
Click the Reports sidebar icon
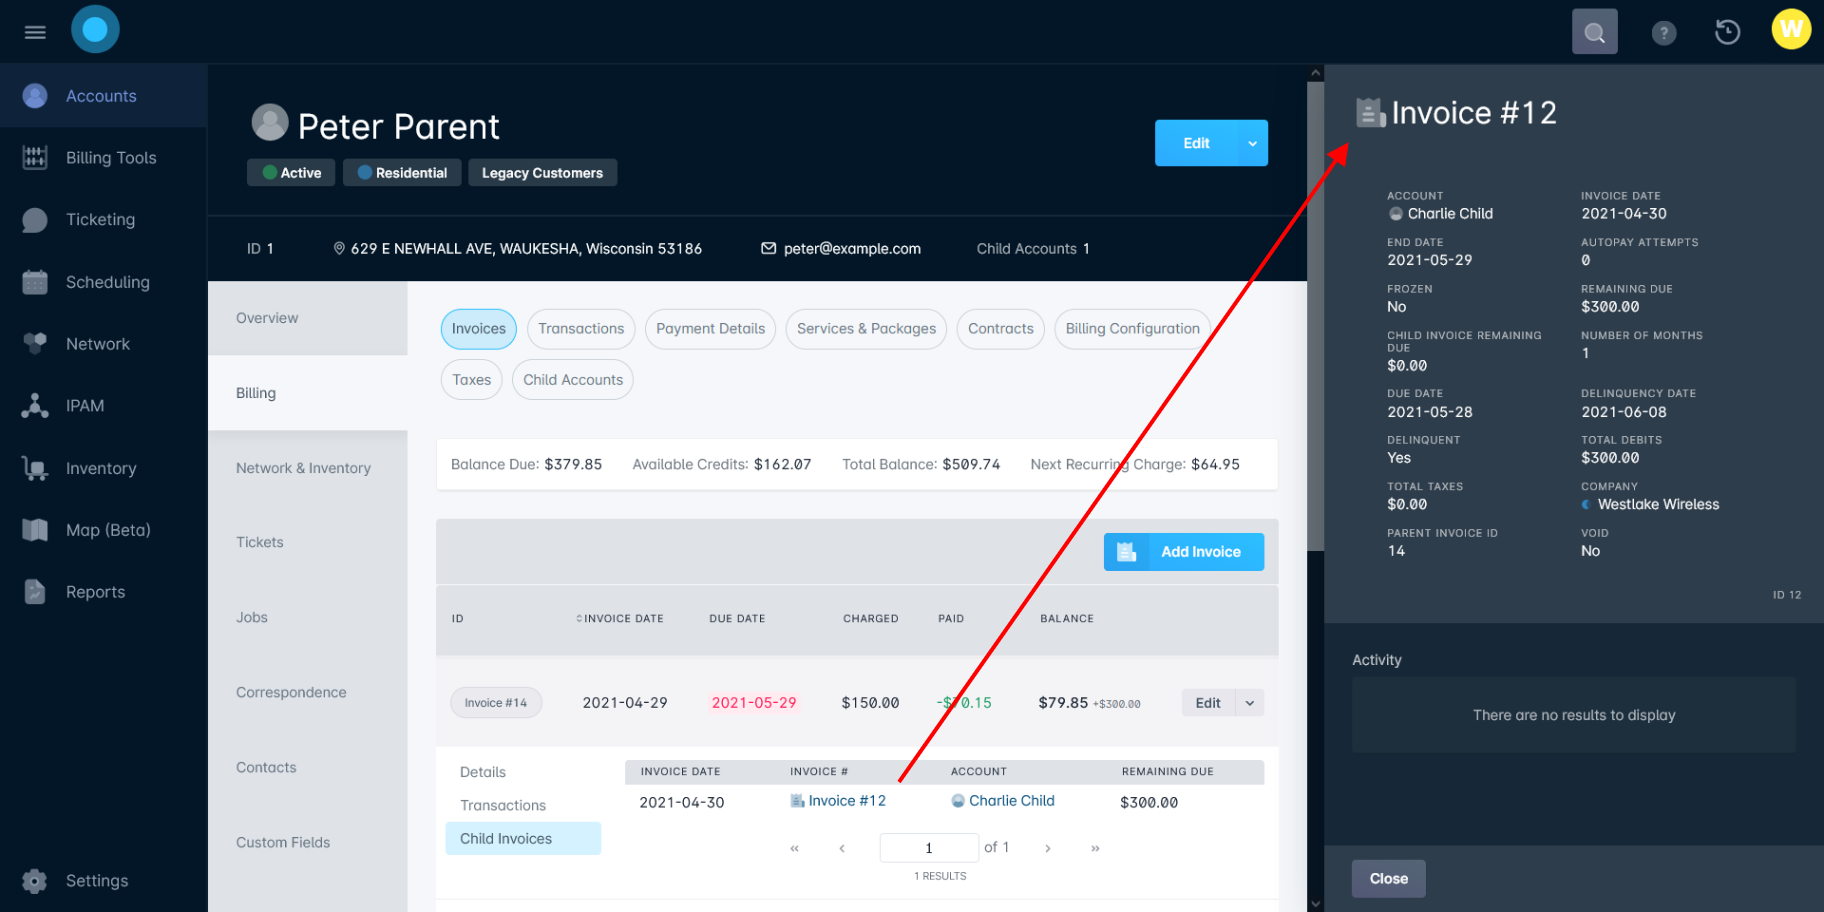point(35,592)
